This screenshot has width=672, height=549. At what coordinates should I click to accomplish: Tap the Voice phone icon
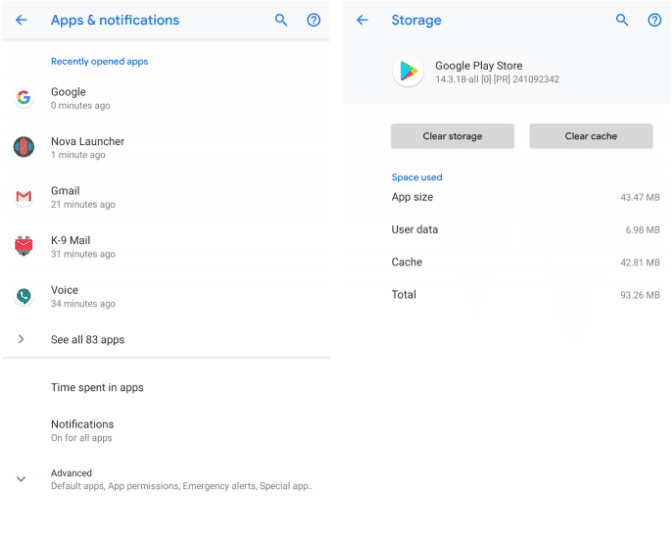pos(24,296)
